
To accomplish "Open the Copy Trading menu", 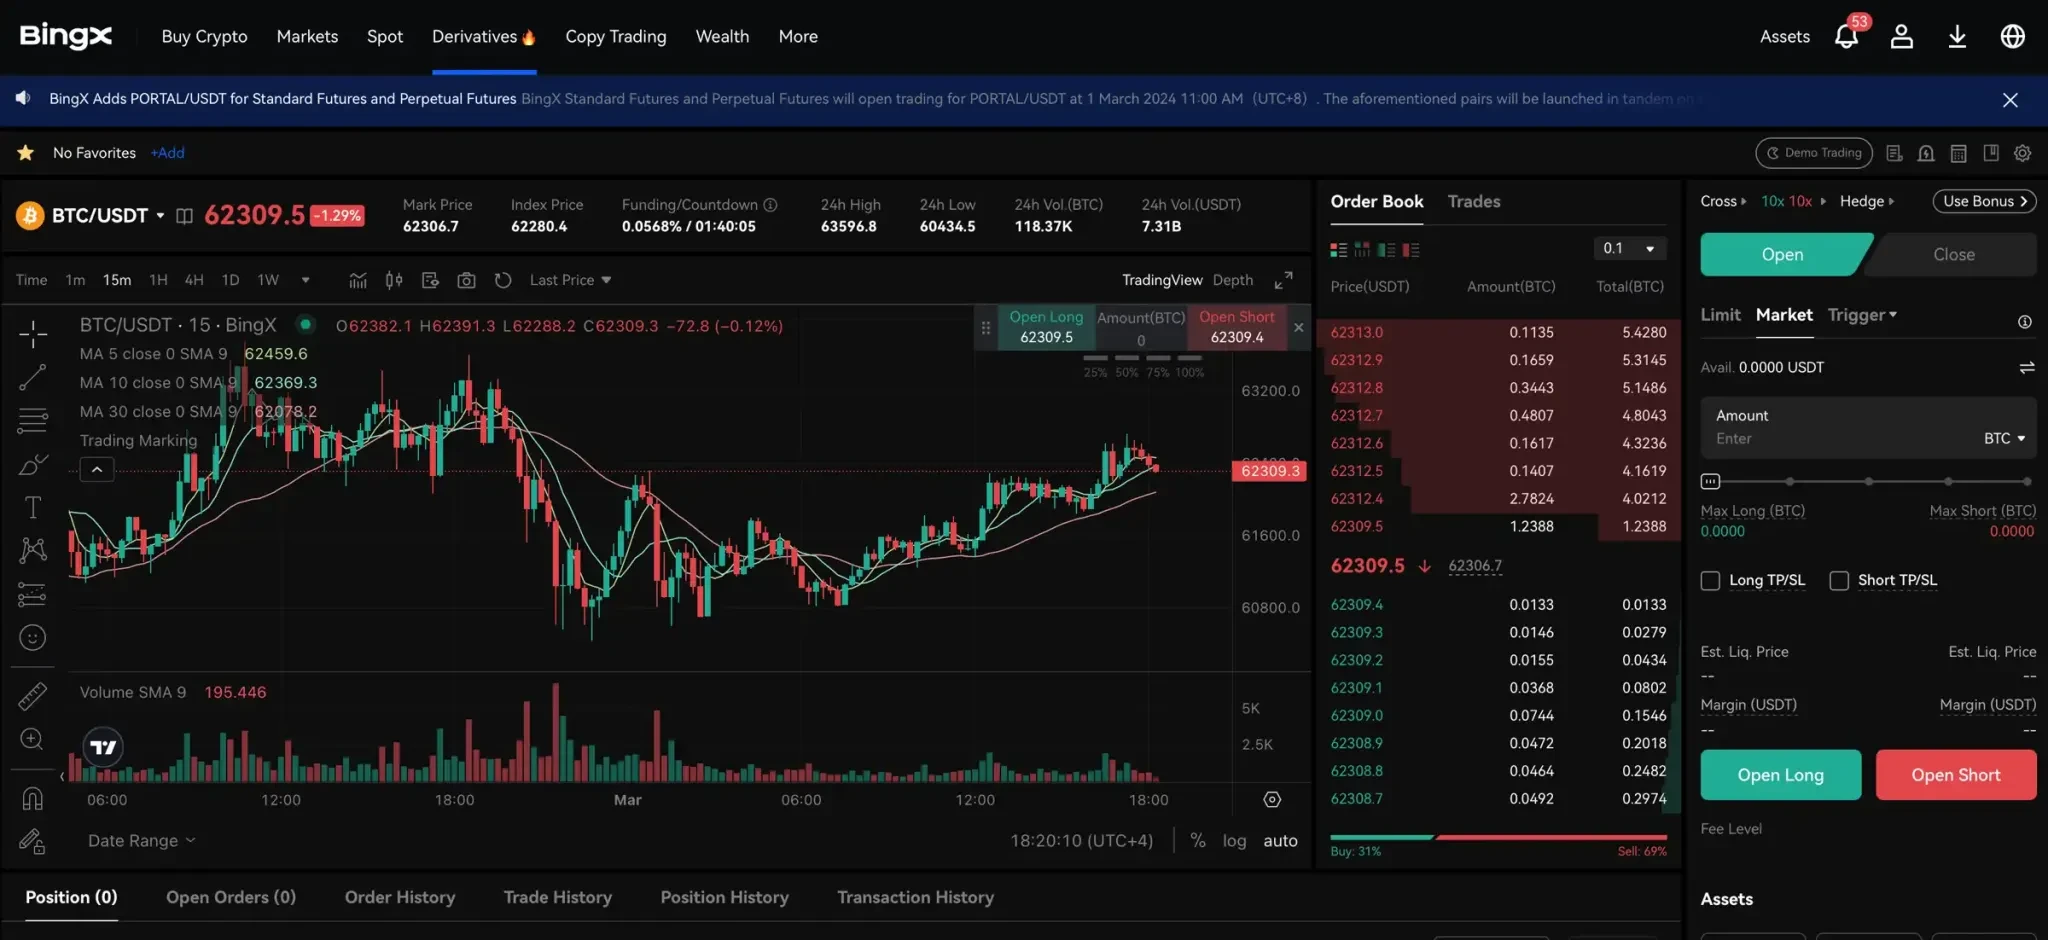I will [616, 37].
